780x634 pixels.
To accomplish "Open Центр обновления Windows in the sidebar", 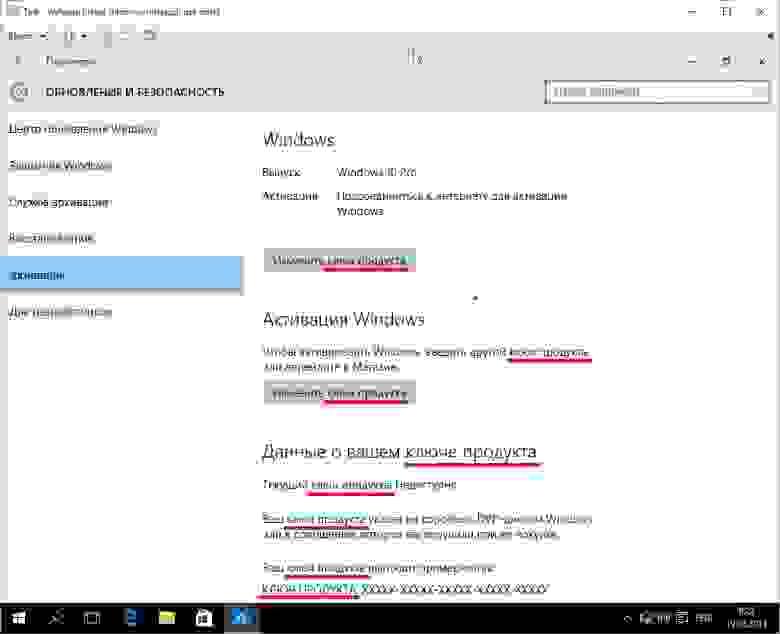I will [x=83, y=130].
